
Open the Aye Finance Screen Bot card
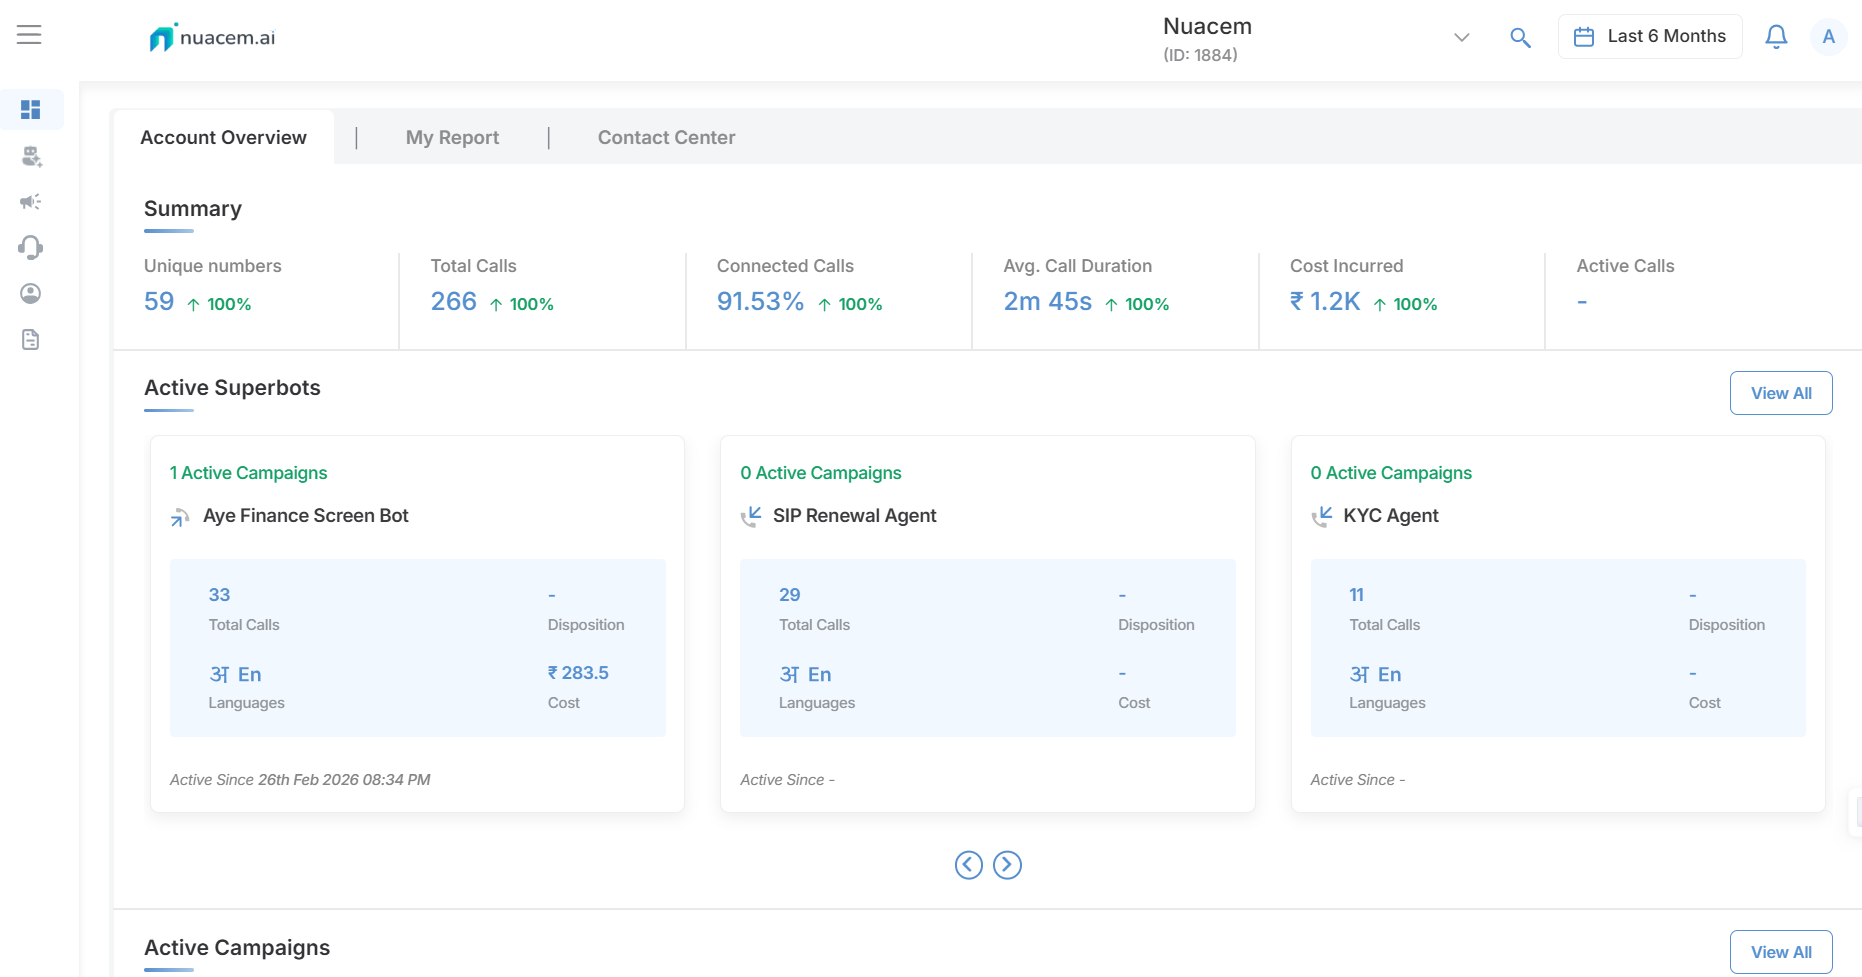pyautogui.click(x=417, y=624)
